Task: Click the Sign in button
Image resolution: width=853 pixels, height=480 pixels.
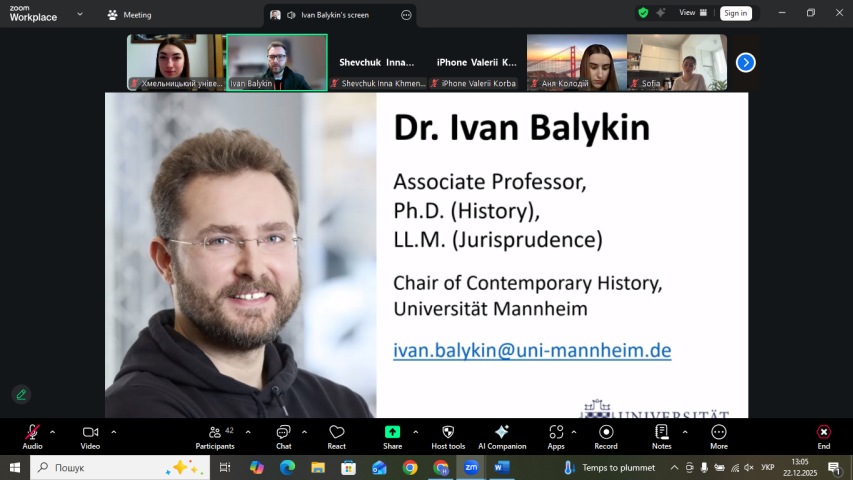Action: [736, 13]
